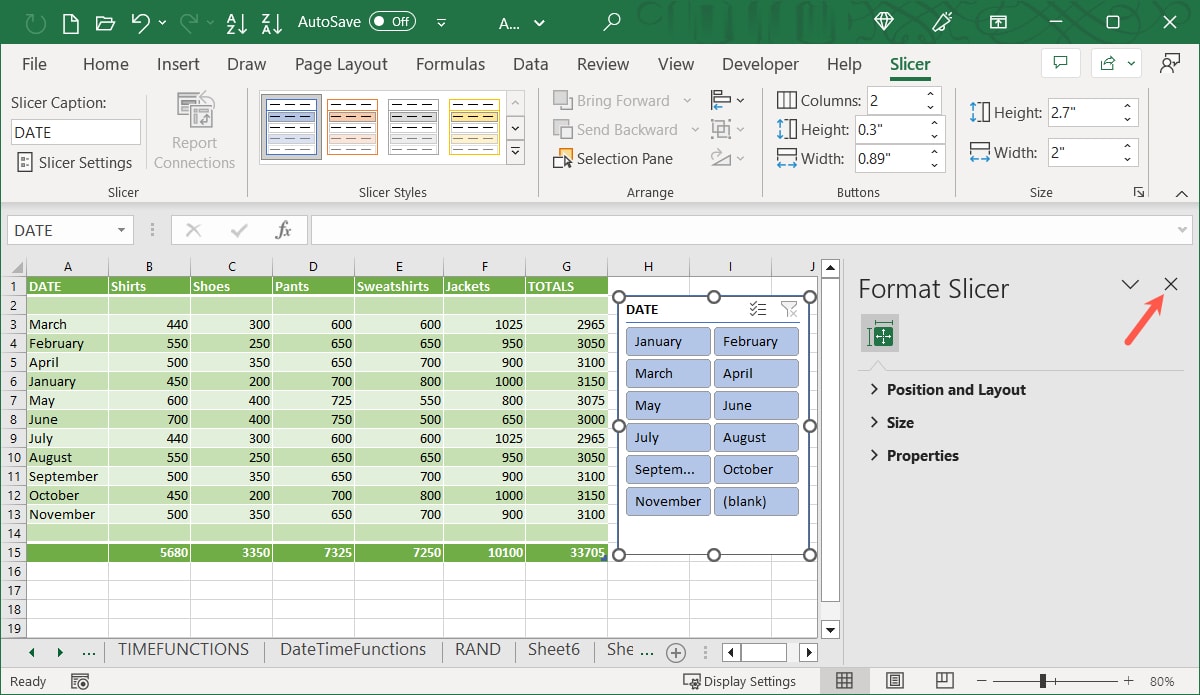Viewport: 1200px width, 695px height.
Task: Open the Search magnifier icon
Action: pos(612,21)
